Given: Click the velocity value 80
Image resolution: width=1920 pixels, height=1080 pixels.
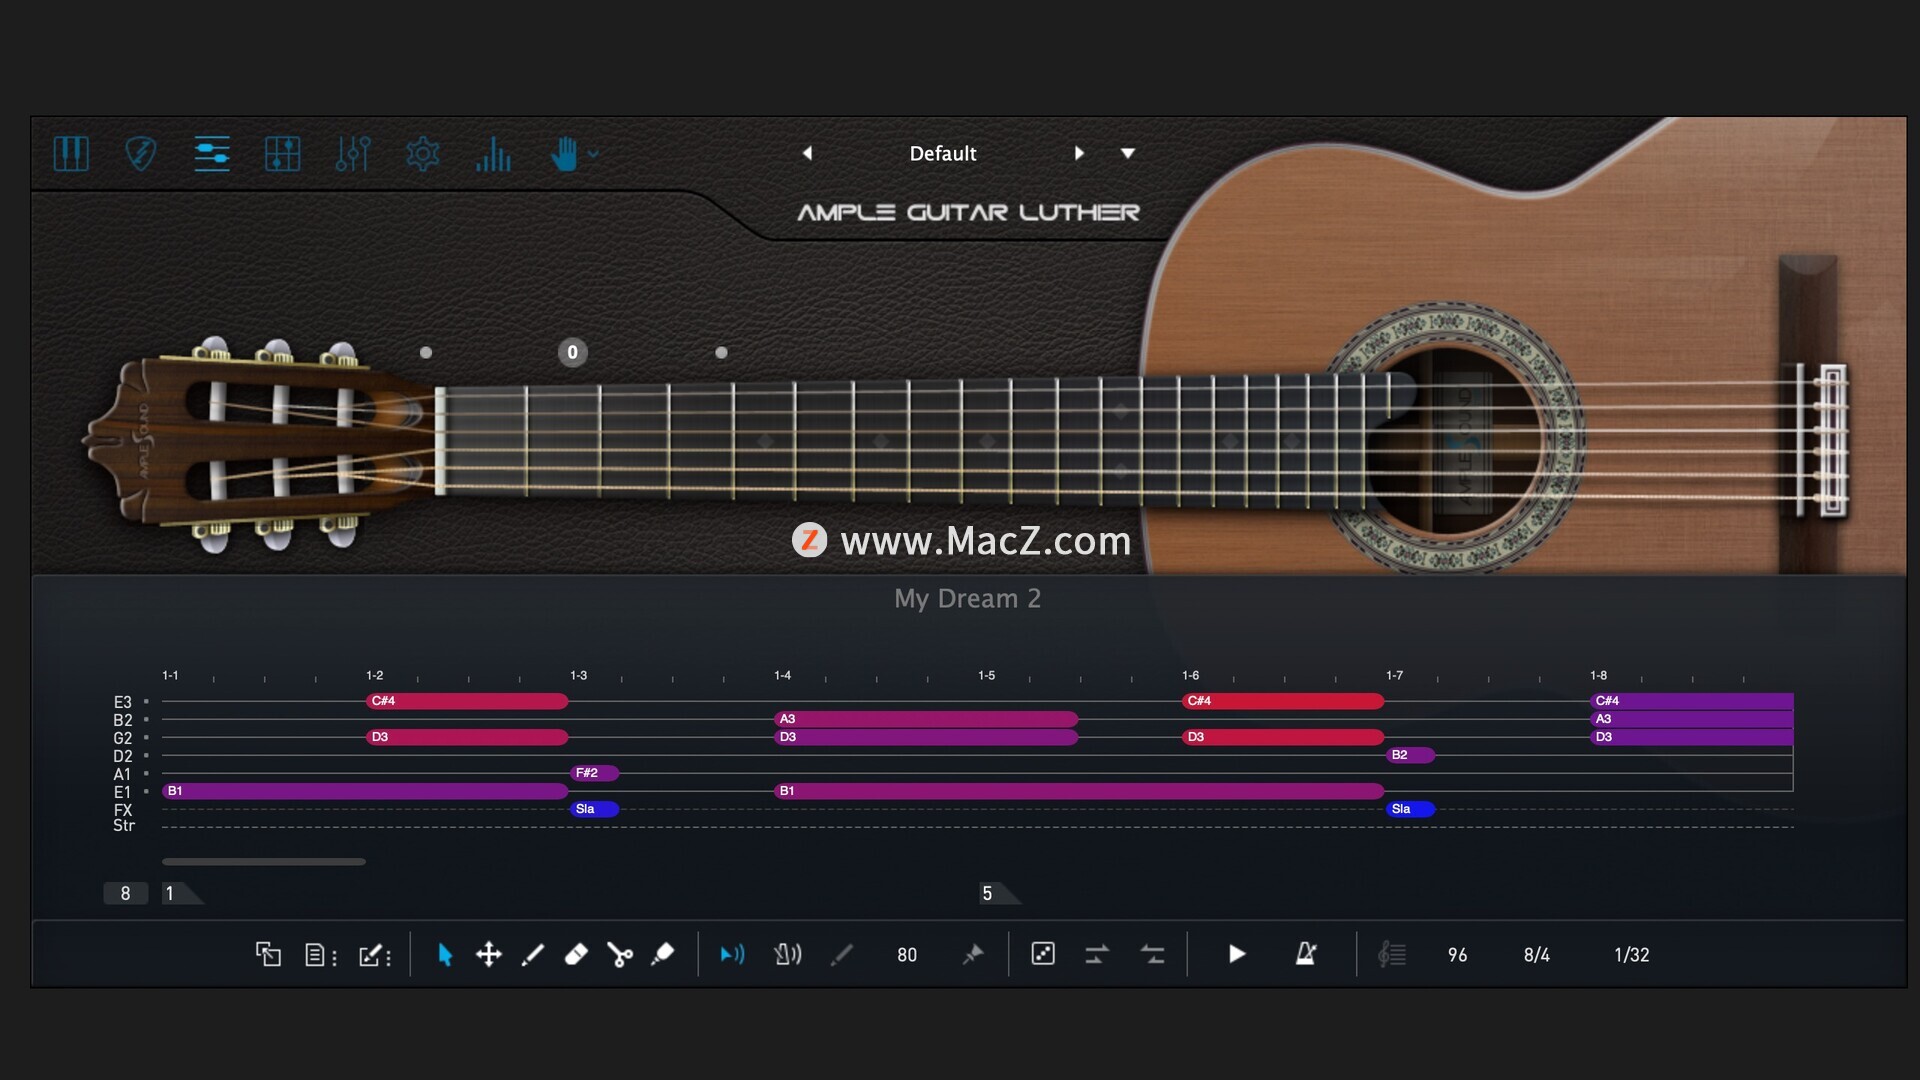Looking at the screenshot, I should tap(907, 955).
